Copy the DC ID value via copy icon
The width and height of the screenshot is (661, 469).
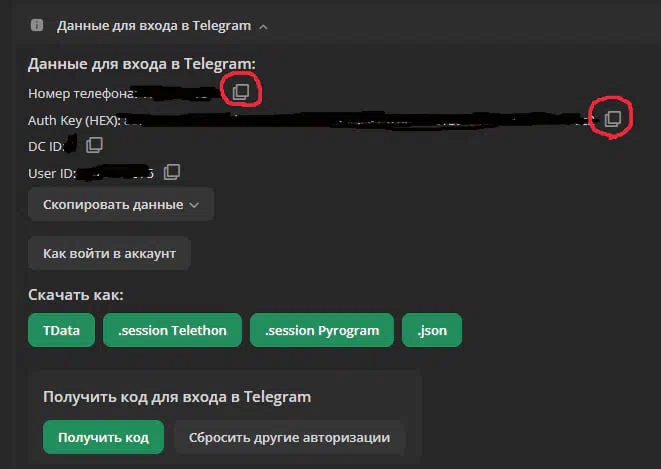(x=94, y=145)
